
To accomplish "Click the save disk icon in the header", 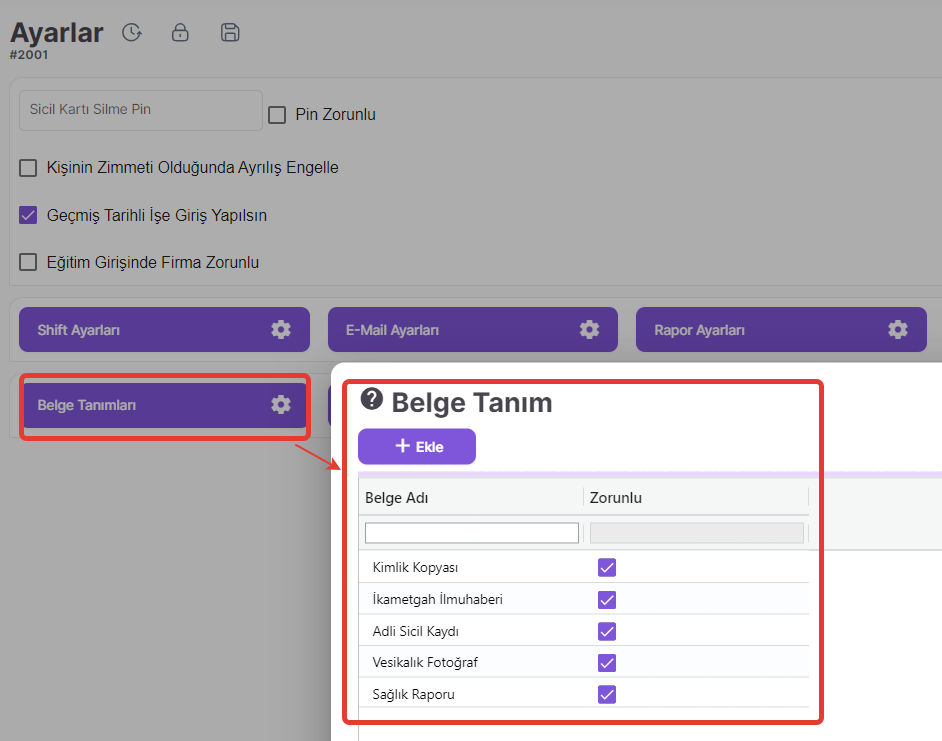I will pos(230,33).
